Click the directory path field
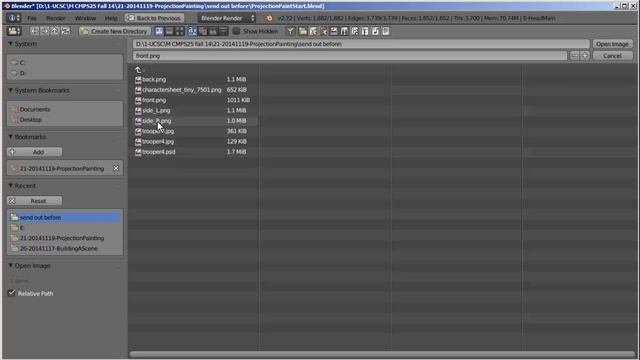Image resolution: width=640 pixels, height=360 pixels. coord(361,44)
